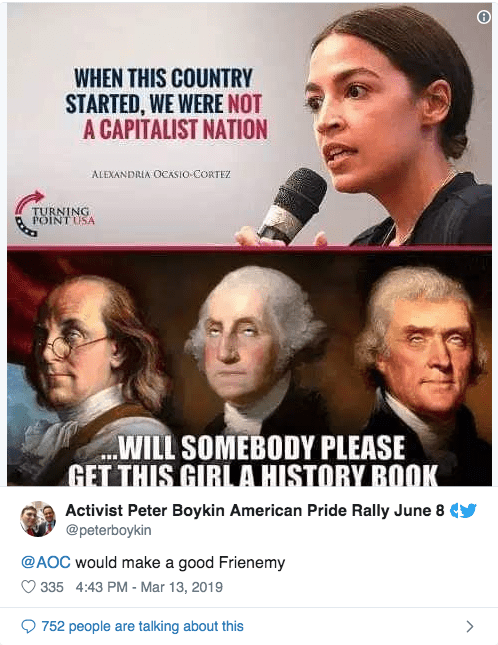Open the Peter Boykin profile avatar

[38, 519]
